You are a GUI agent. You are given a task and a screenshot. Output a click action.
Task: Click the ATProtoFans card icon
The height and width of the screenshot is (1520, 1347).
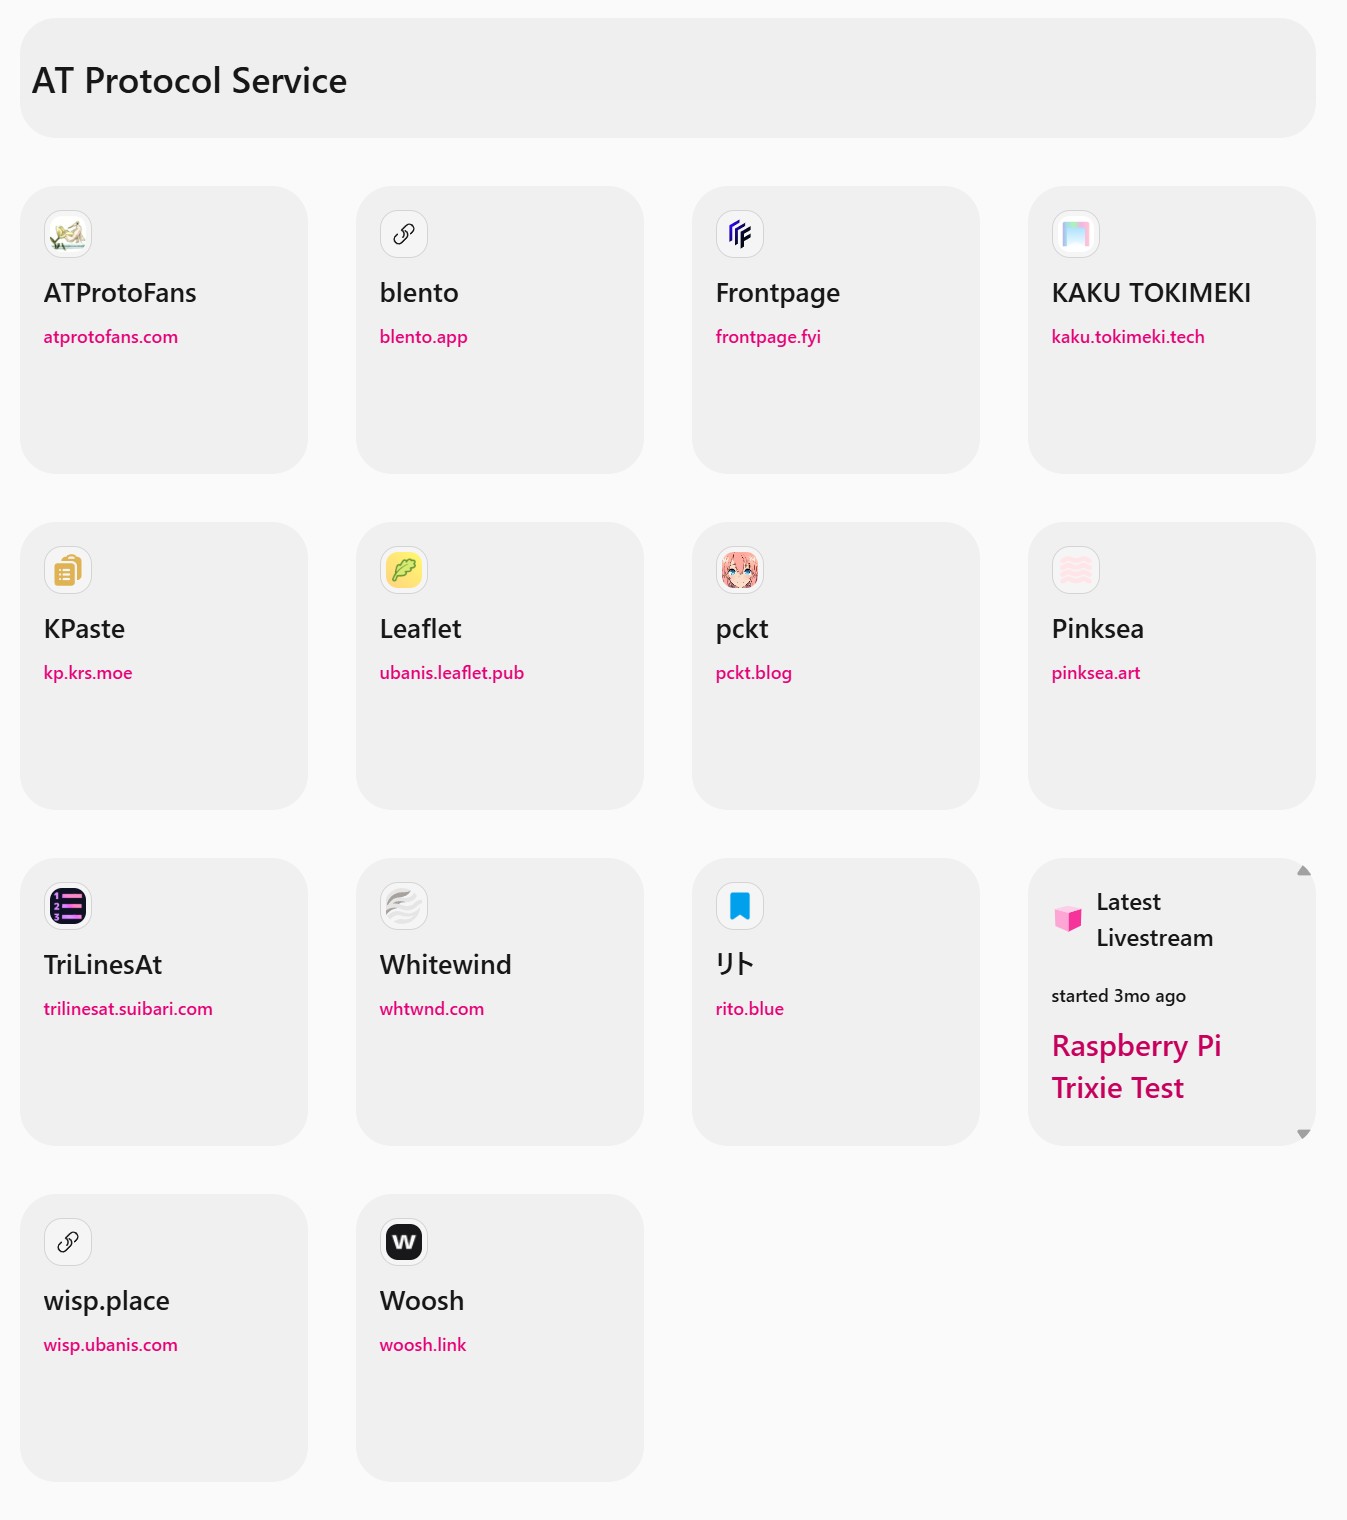[68, 234]
